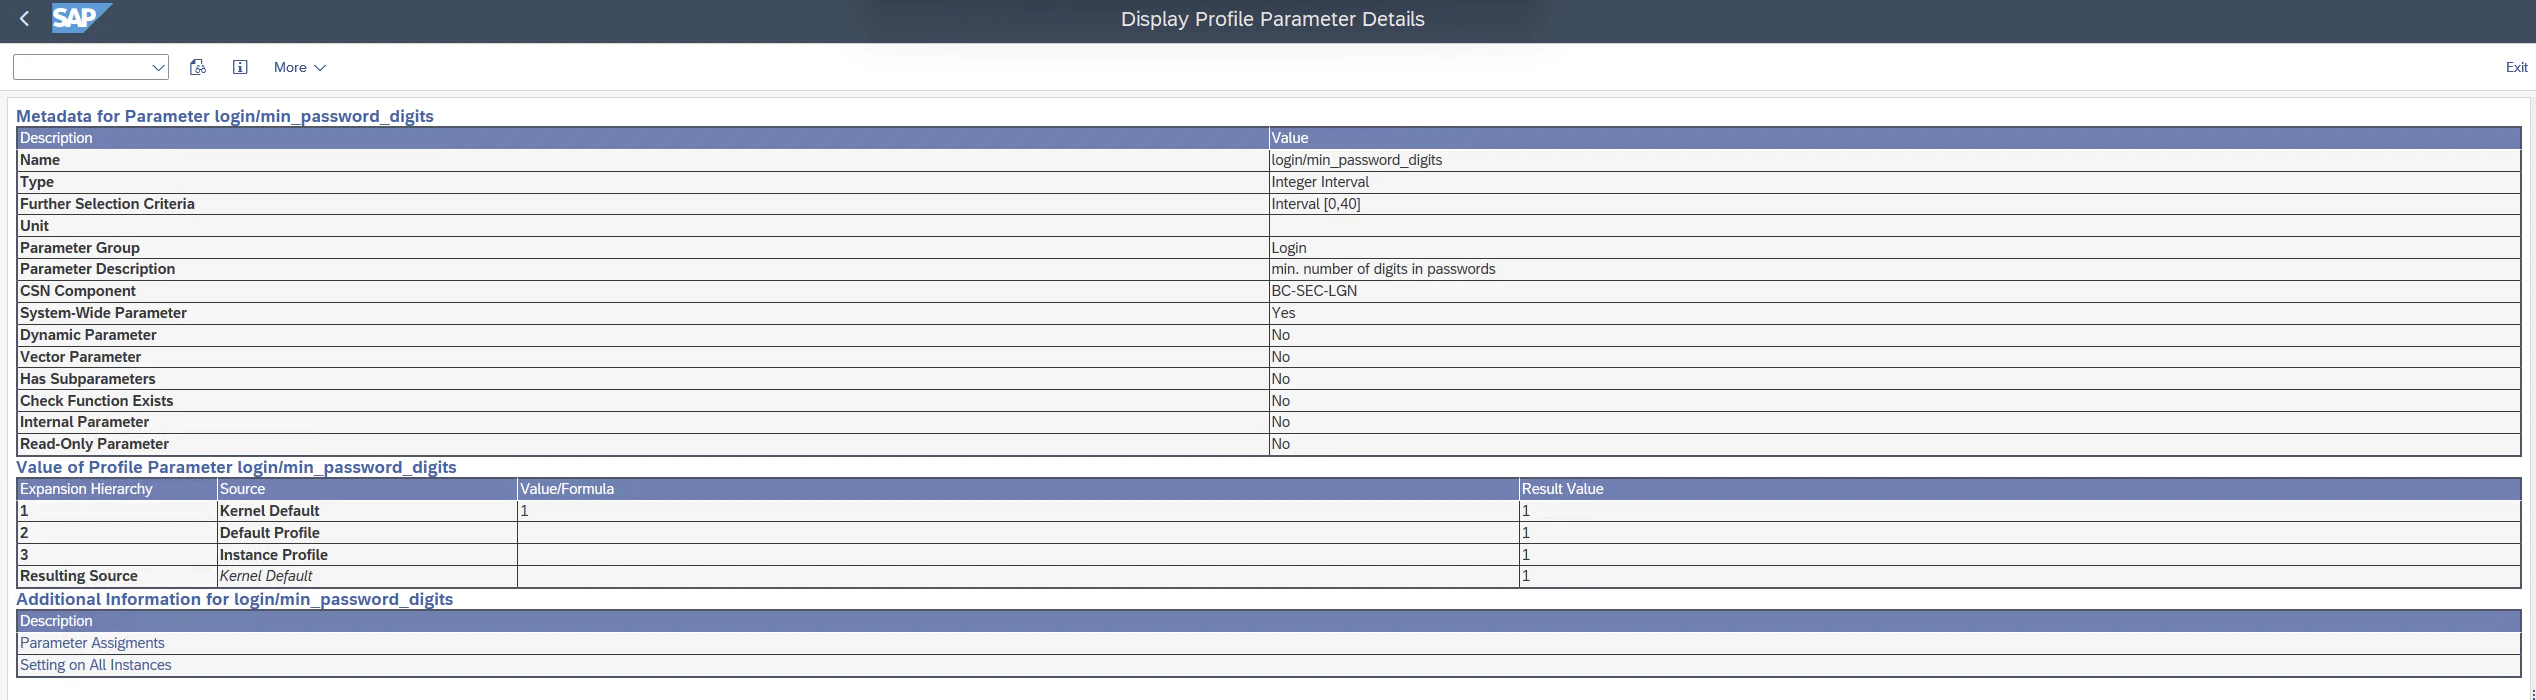Select the Read-Only Parameter label
2536x700 pixels.
(94, 444)
